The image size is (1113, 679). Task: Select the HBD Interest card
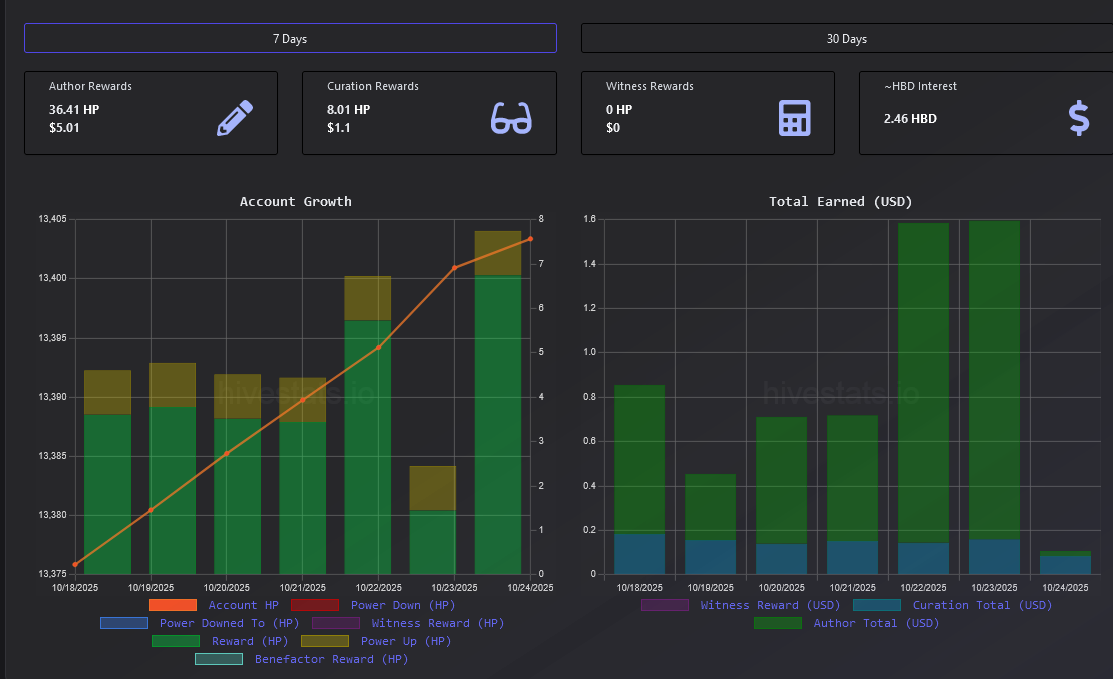(x=985, y=112)
